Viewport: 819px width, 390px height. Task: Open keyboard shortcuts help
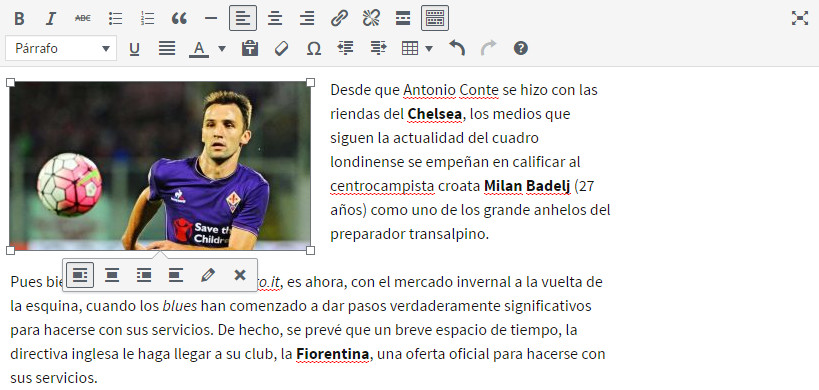point(521,49)
